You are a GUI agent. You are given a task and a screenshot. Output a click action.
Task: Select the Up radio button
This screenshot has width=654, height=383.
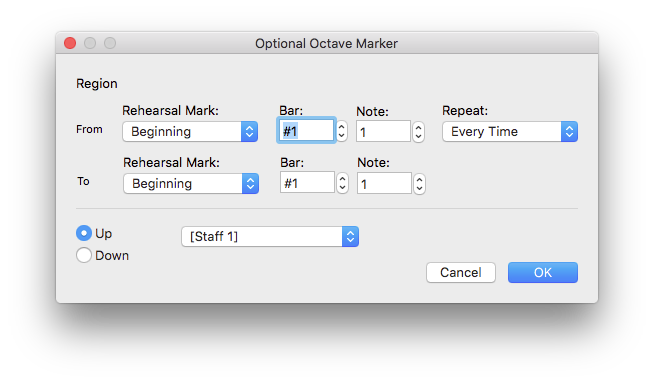coord(84,233)
